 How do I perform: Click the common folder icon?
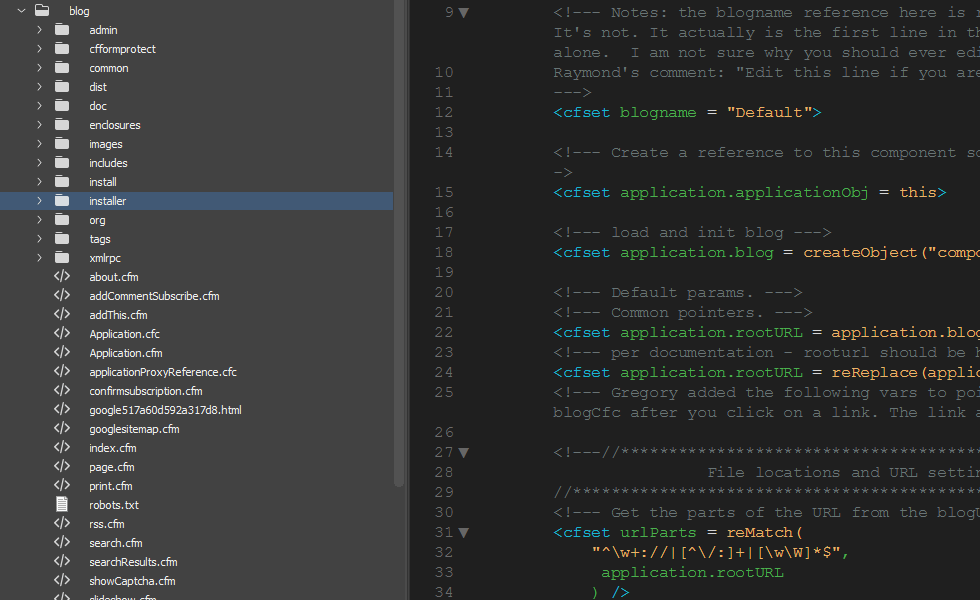pyautogui.click(x=62, y=68)
